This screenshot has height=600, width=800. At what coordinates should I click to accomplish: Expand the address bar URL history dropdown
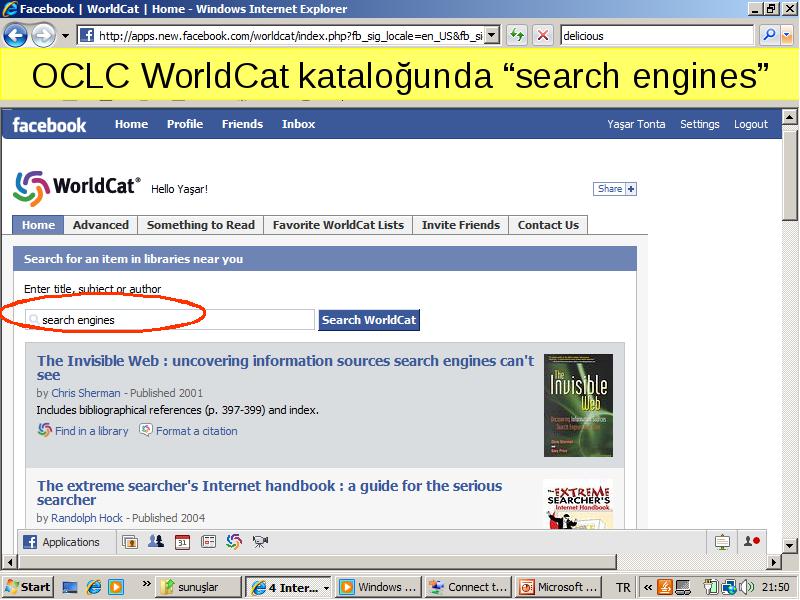pyautogui.click(x=492, y=35)
